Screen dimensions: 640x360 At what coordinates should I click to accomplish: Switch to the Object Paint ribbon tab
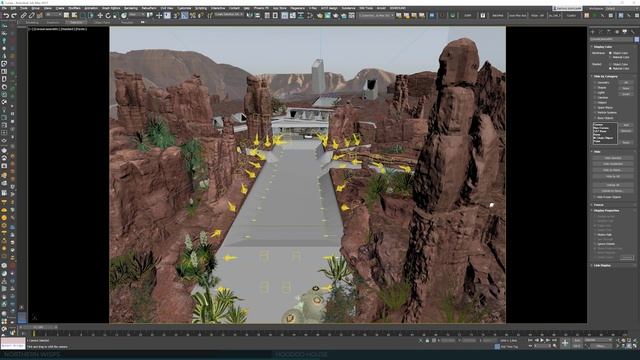101,22
